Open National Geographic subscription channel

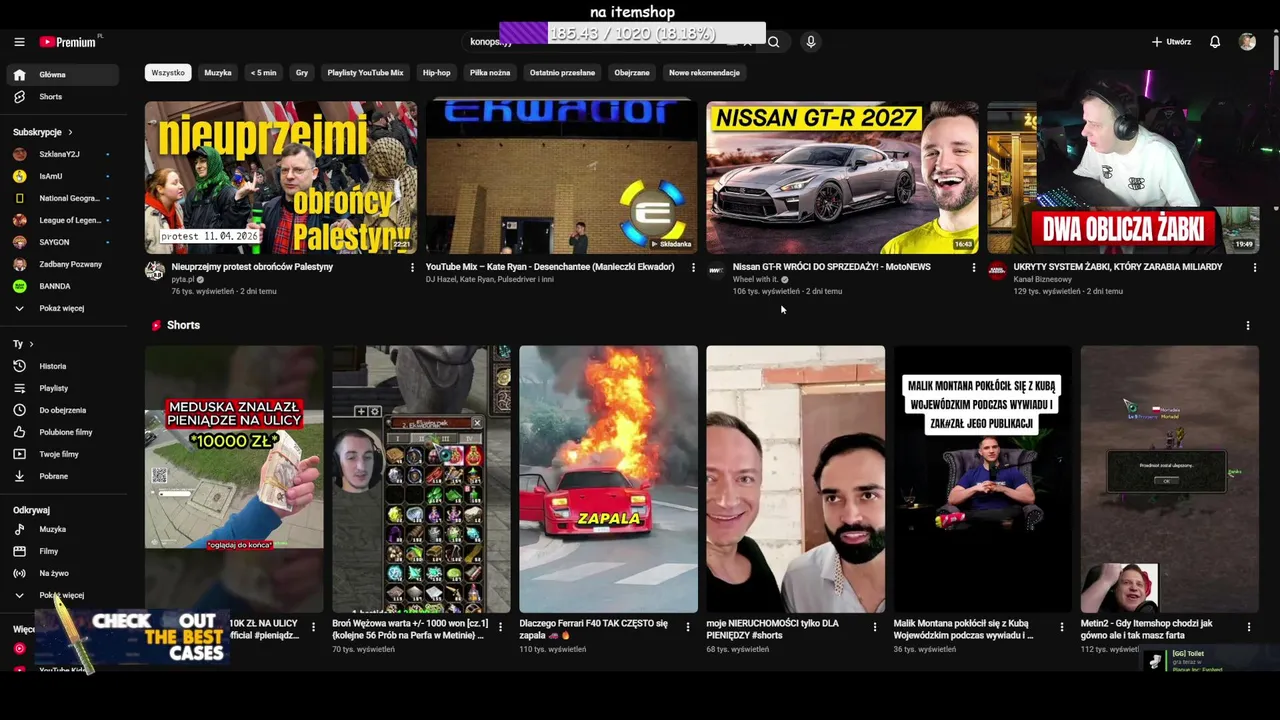pos(62,198)
